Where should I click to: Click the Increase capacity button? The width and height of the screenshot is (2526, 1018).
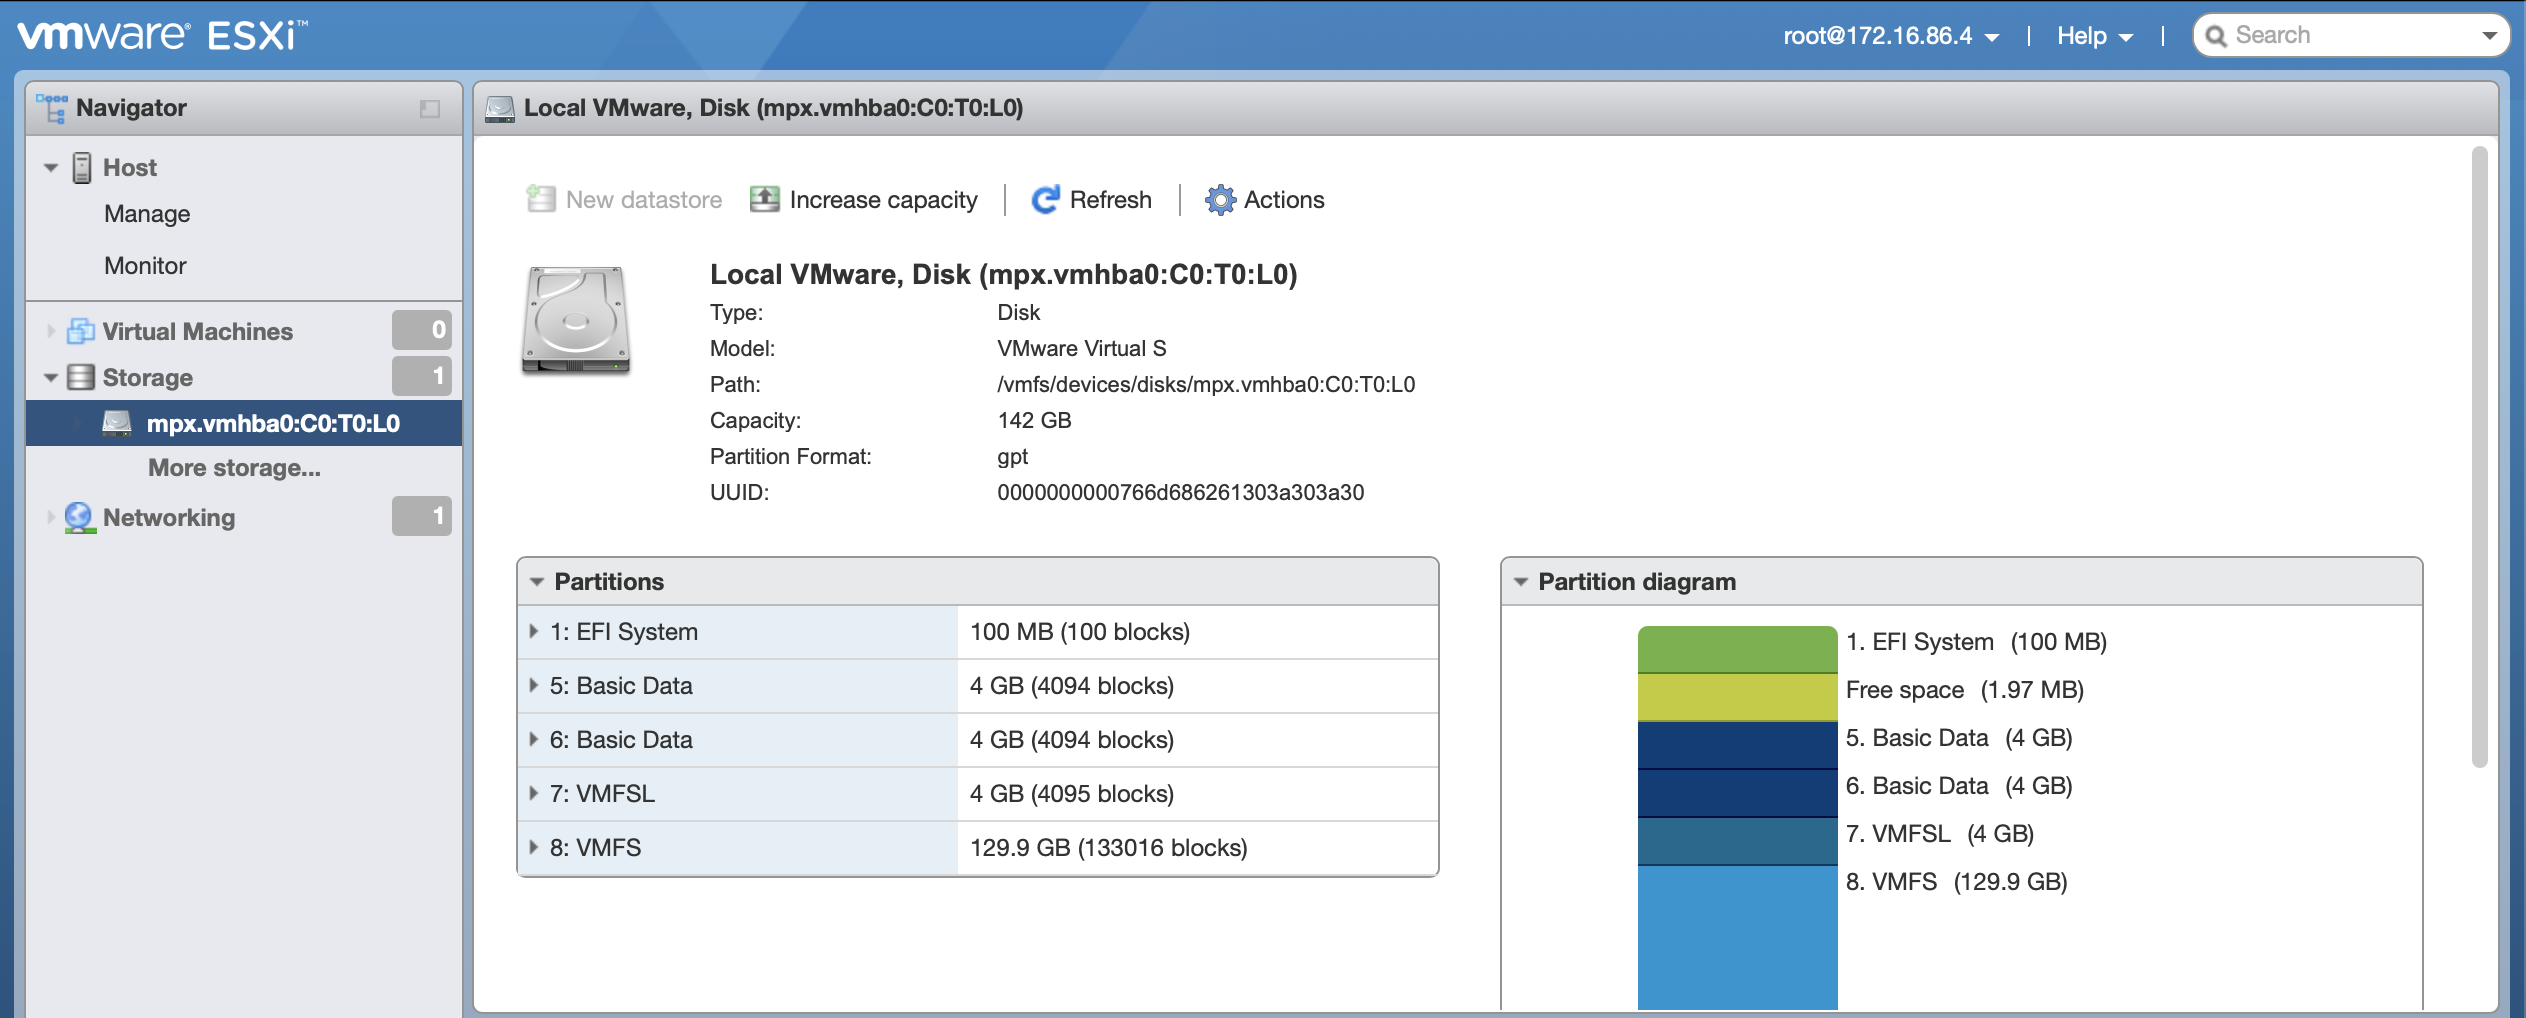click(x=864, y=200)
